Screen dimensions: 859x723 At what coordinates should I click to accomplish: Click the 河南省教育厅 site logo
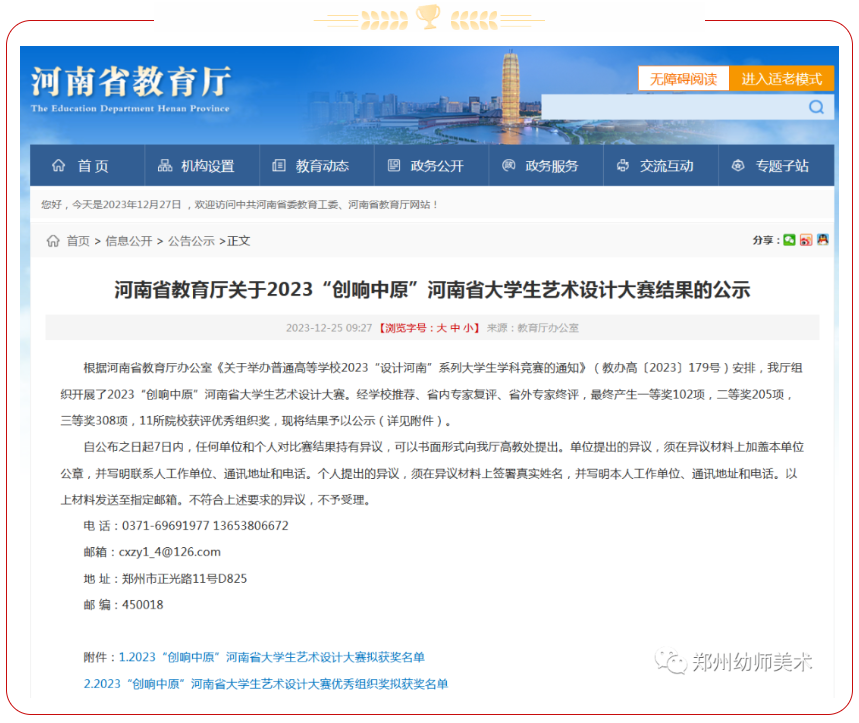[130, 87]
